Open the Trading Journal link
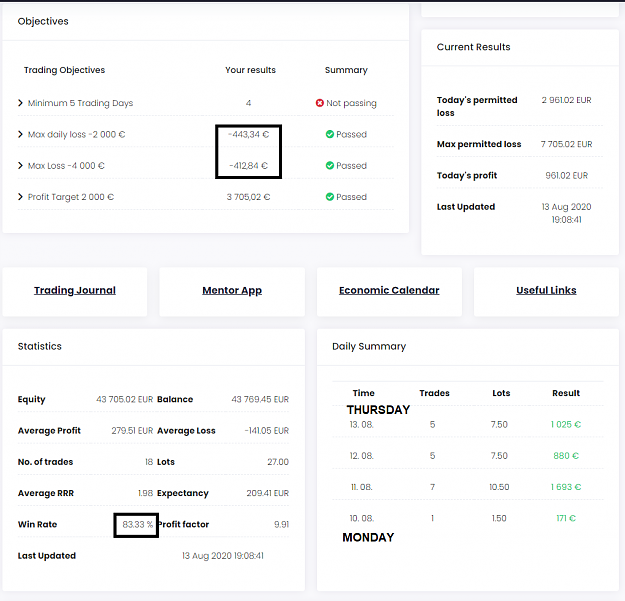This screenshot has width=625, height=601. [x=75, y=291]
